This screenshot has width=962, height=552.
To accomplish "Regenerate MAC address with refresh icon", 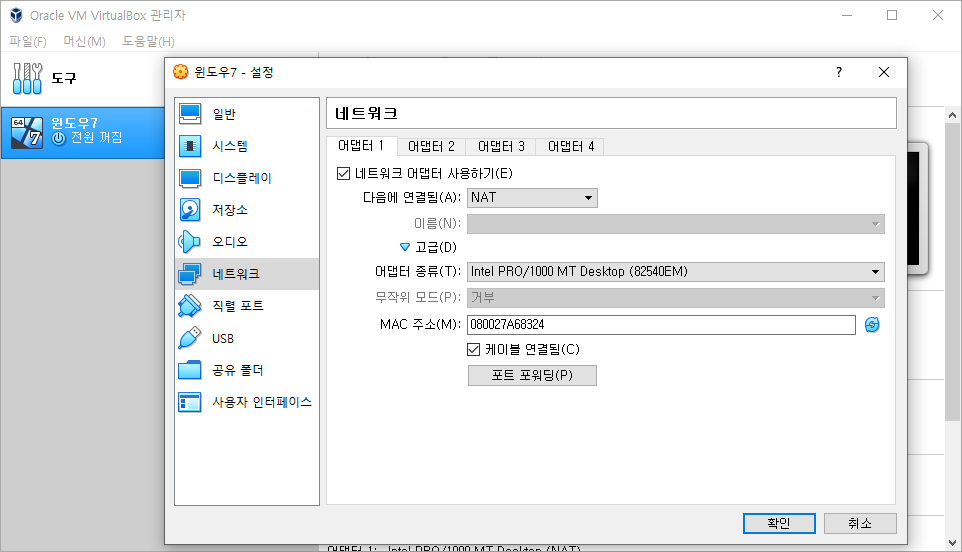I will tap(872, 324).
